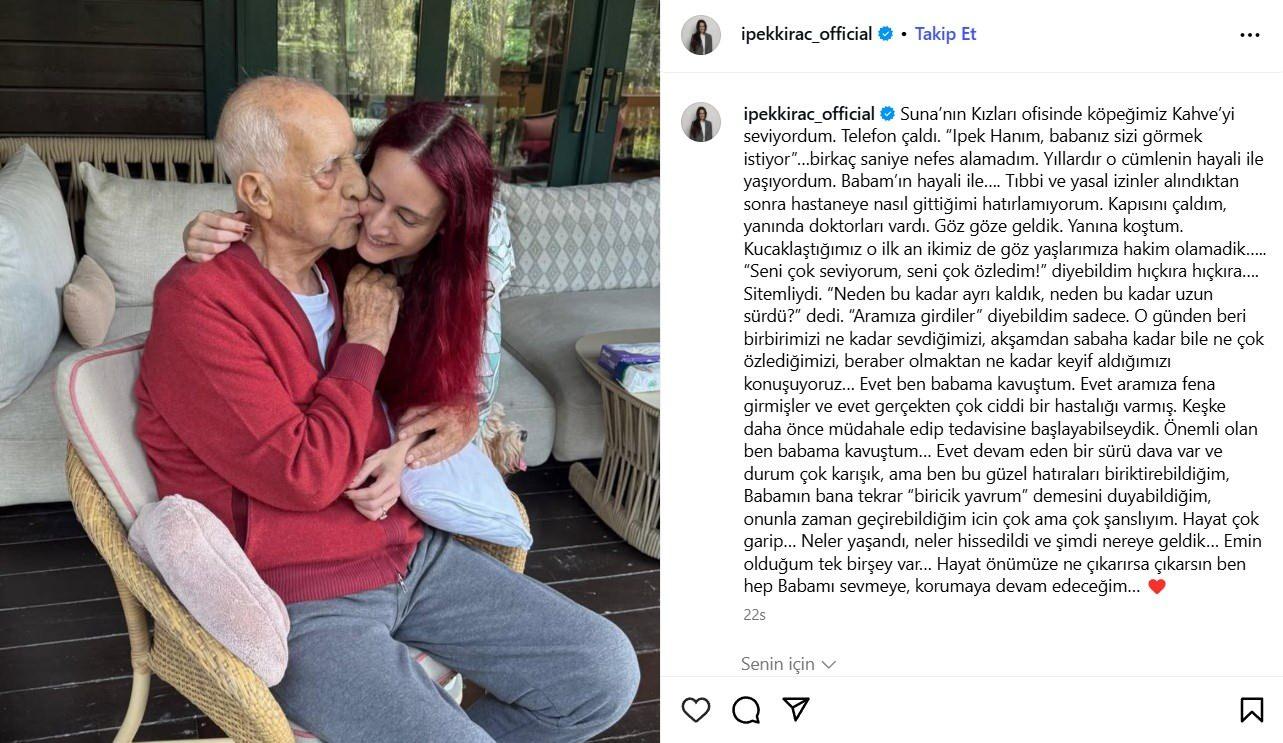Click the chevron next to Senin için
1283x743 pixels.
(828, 665)
